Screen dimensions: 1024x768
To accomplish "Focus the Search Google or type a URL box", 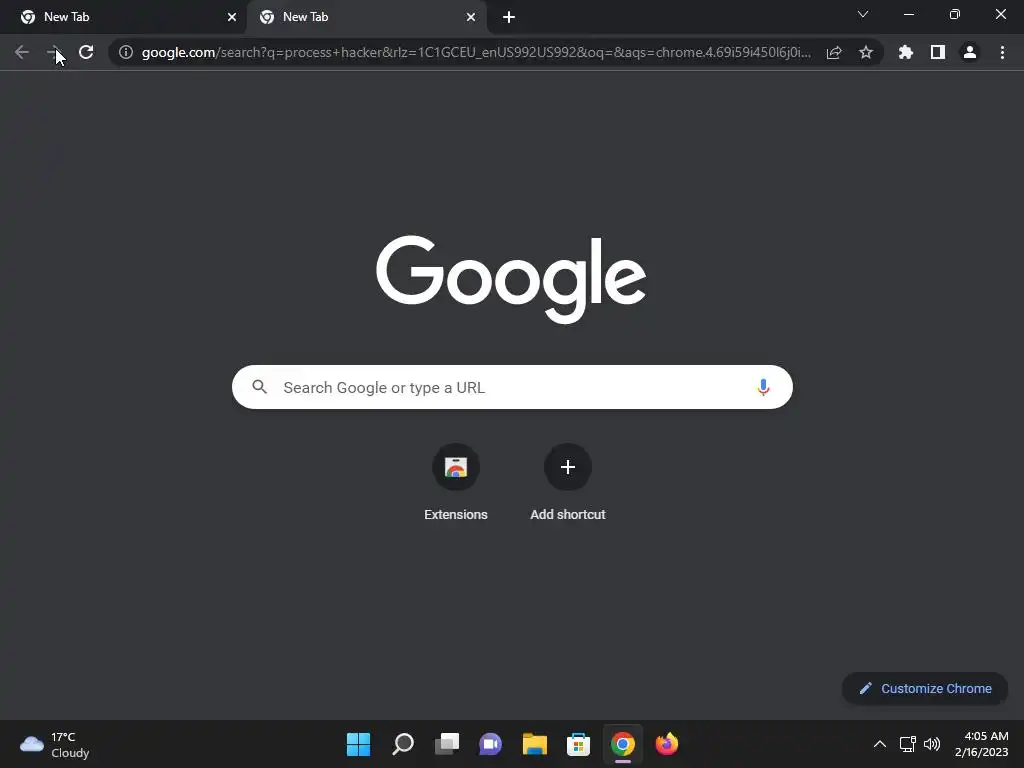I will pyautogui.click(x=512, y=387).
